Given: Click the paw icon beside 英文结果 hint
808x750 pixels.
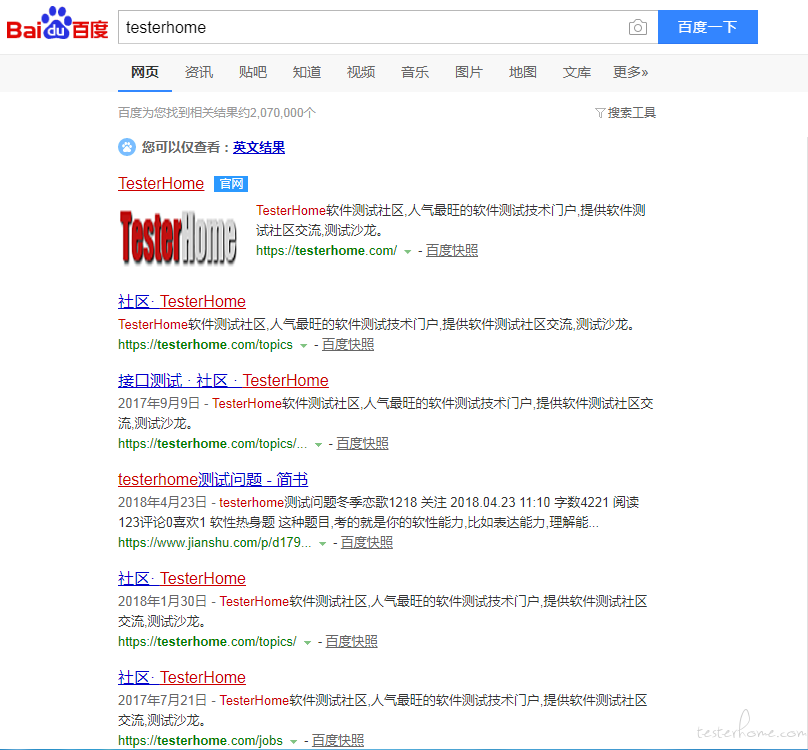Looking at the screenshot, I should click(x=127, y=147).
